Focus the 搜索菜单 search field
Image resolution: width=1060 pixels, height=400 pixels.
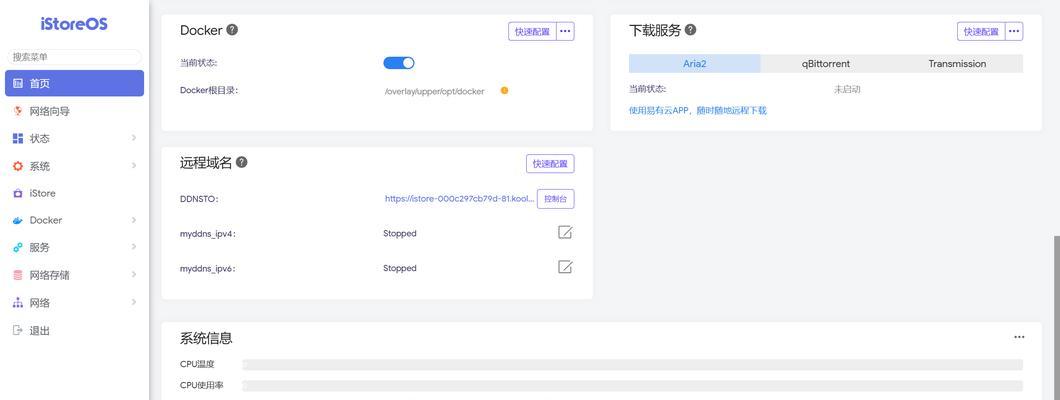coord(74,57)
